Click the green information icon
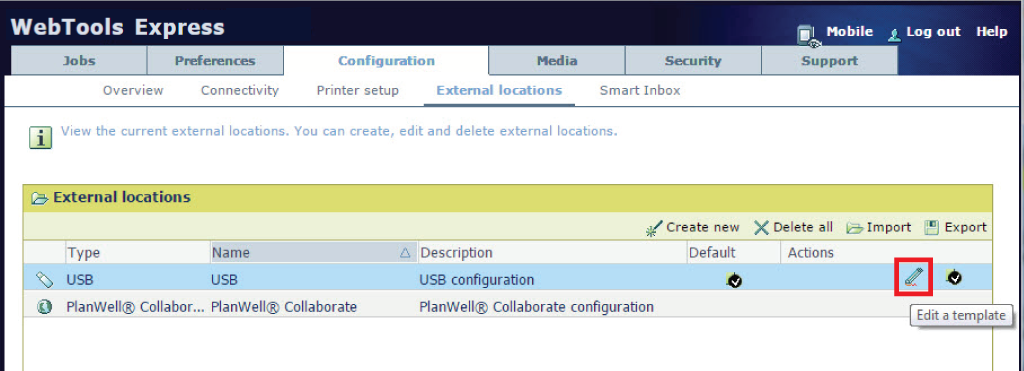 40,137
